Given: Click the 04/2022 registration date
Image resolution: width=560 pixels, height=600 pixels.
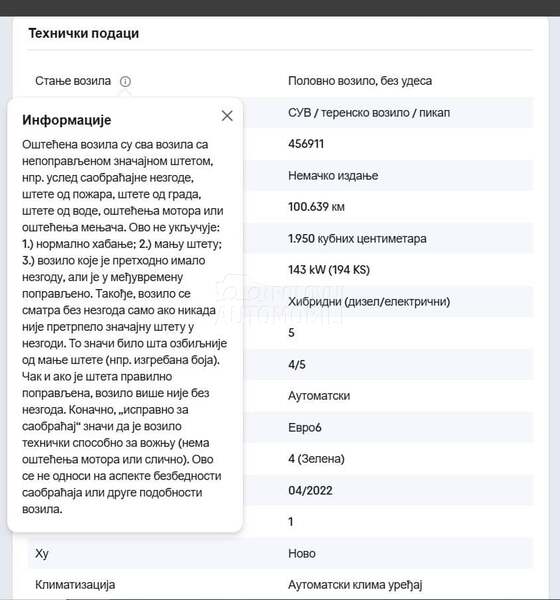Looking at the screenshot, I should (310, 491).
